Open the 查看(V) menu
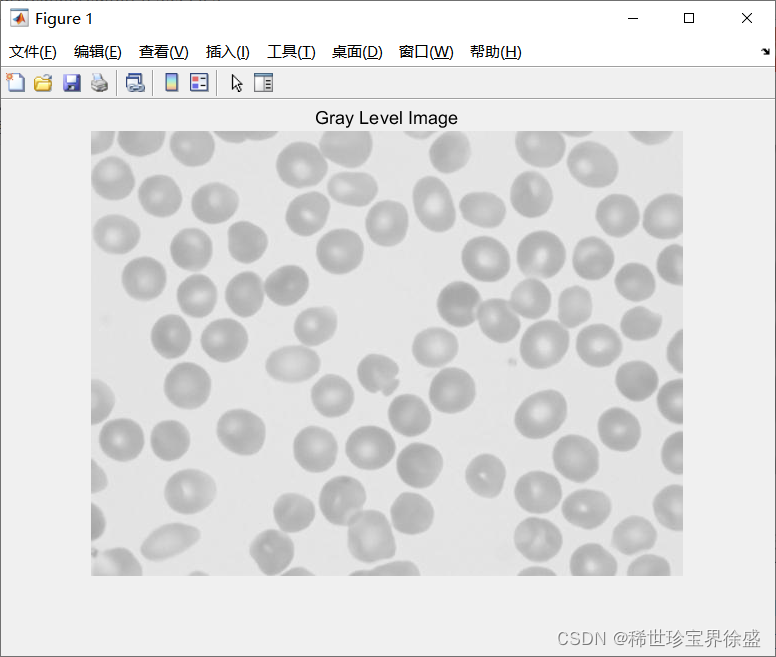This screenshot has width=776, height=657. 163,52
